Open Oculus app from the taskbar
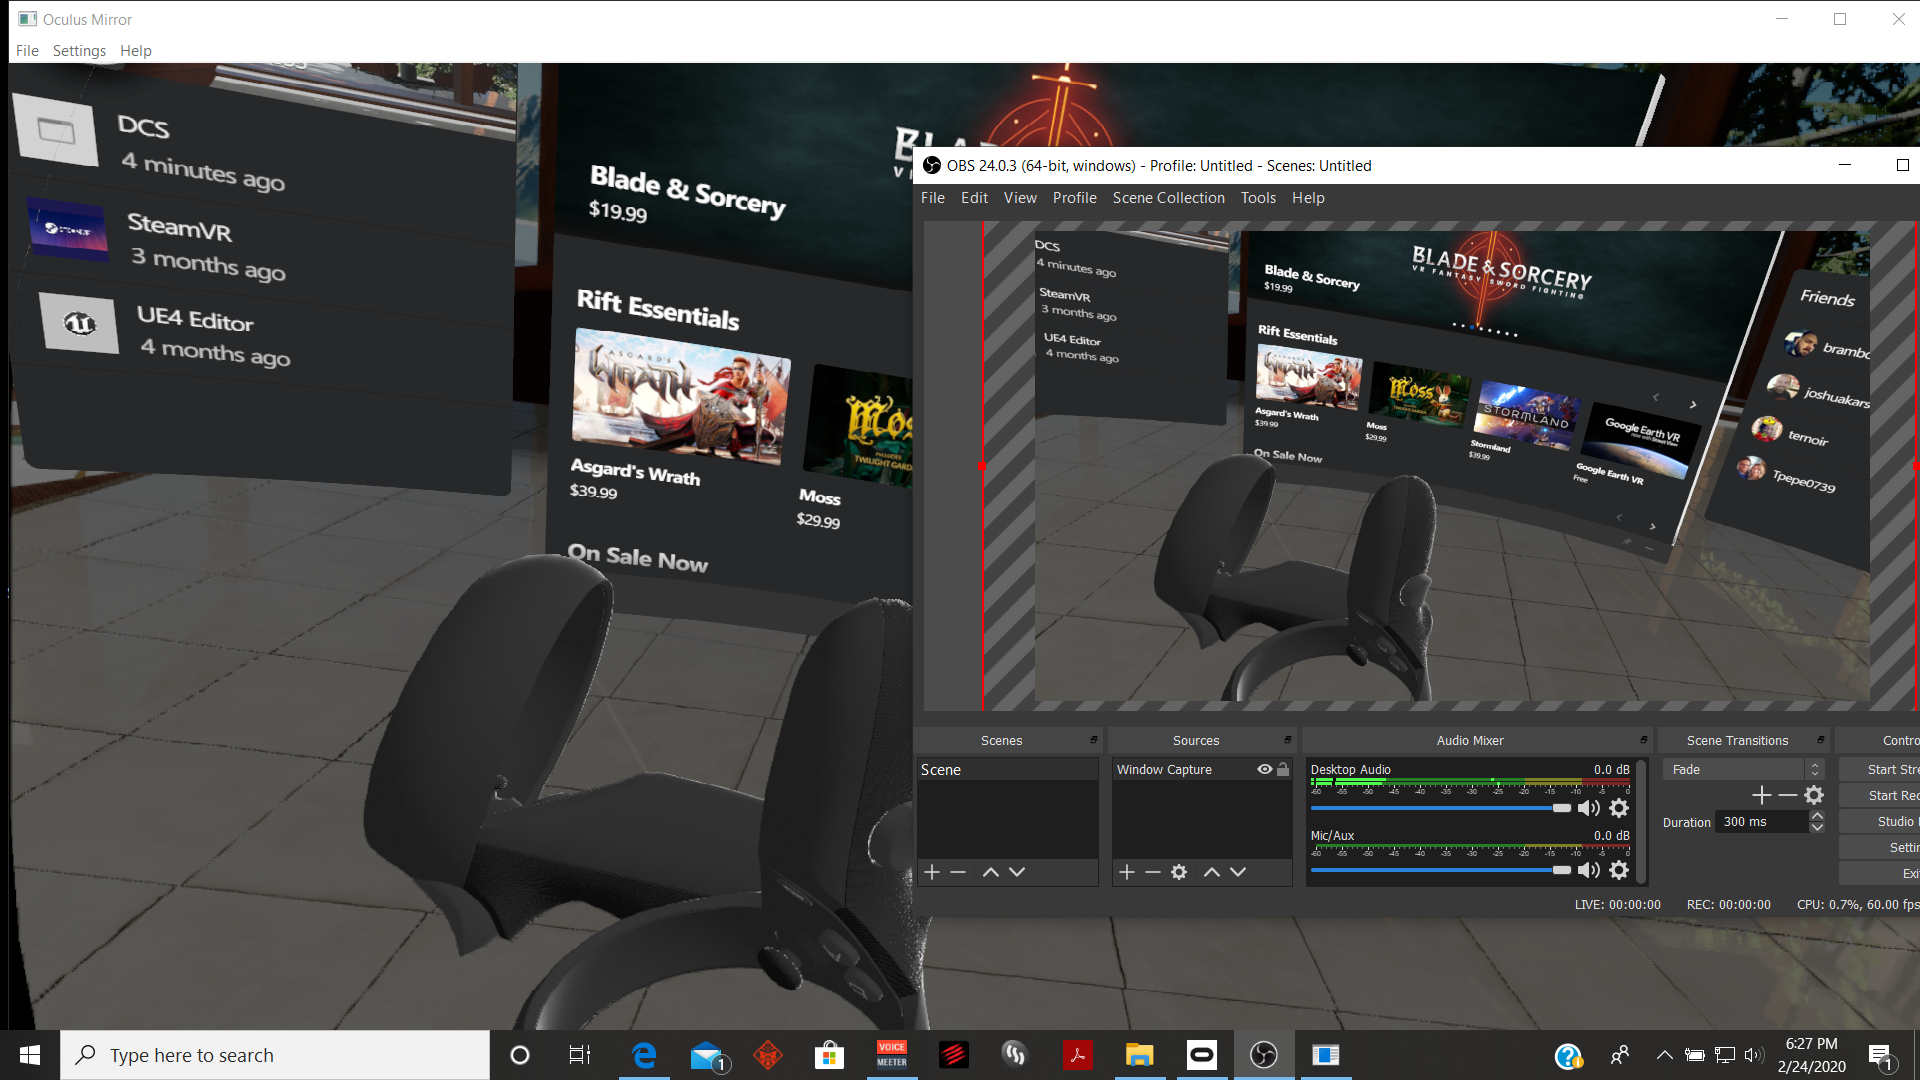This screenshot has width=1920, height=1080. [x=1202, y=1055]
